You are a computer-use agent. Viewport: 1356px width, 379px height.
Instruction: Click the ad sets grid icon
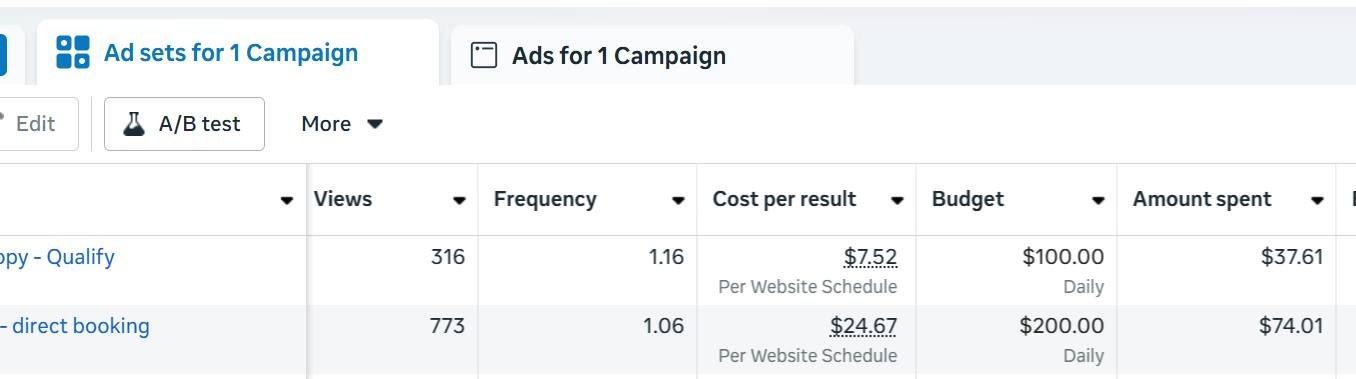[x=73, y=52]
